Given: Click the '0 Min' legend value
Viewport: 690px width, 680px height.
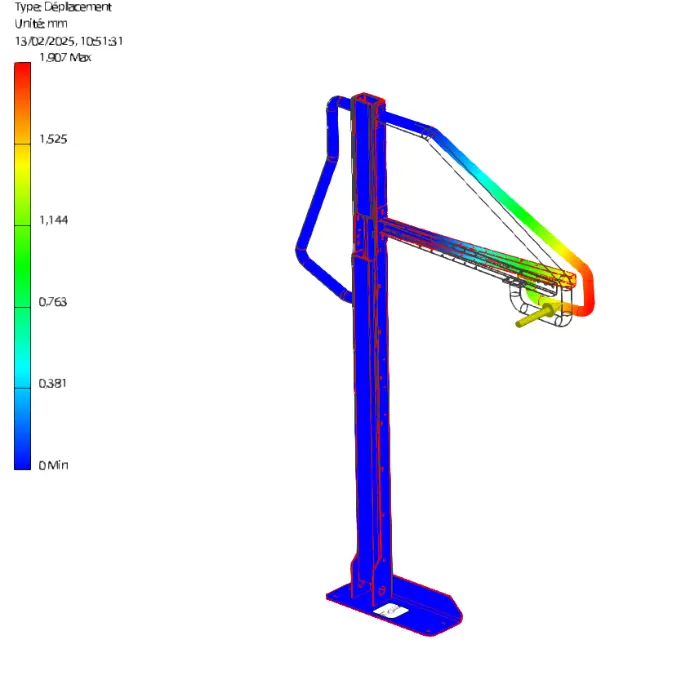Looking at the screenshot, I should pos(54,465).
